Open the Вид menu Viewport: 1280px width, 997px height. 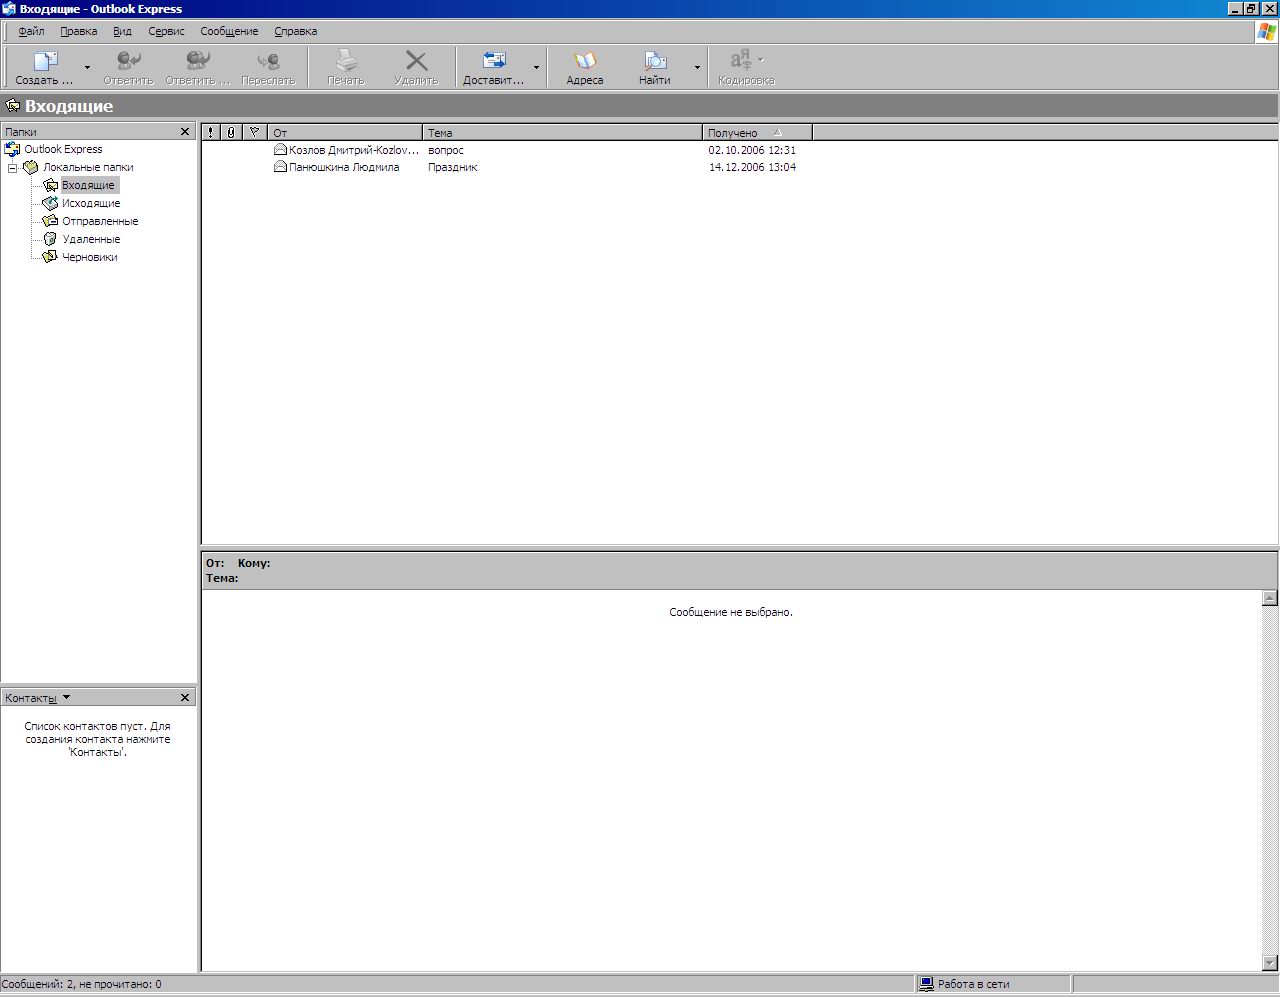pos(122,31)
